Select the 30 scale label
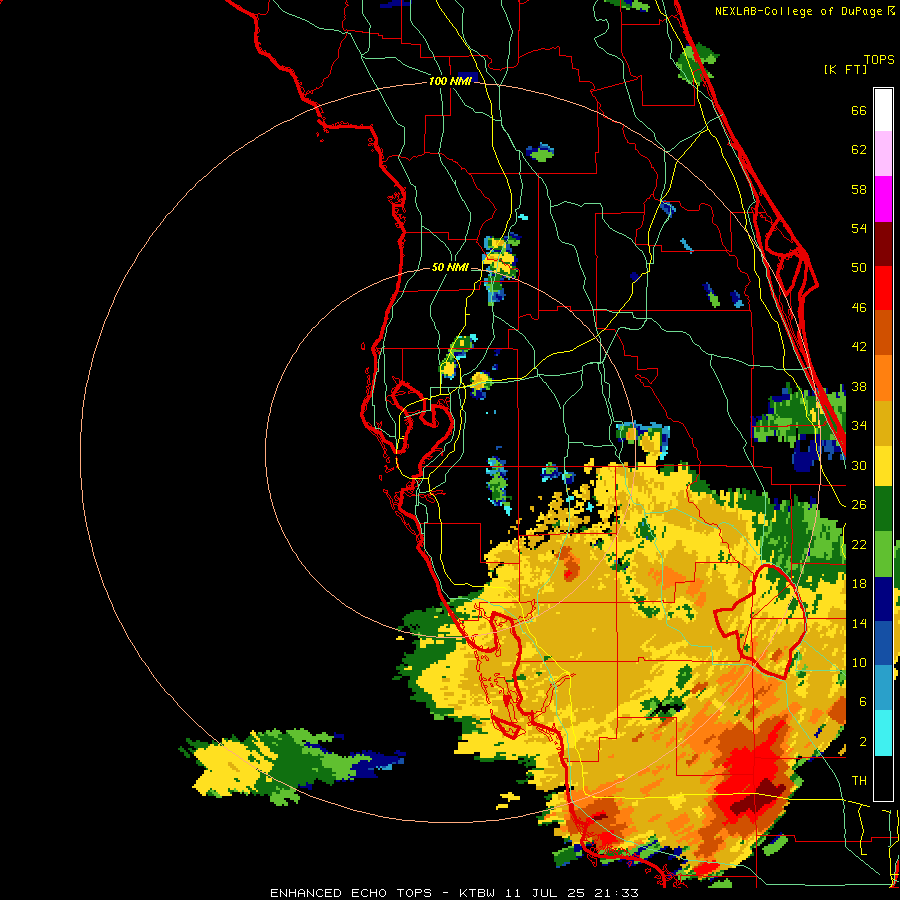This screenshot has height=900, width=900. point(859,465)
